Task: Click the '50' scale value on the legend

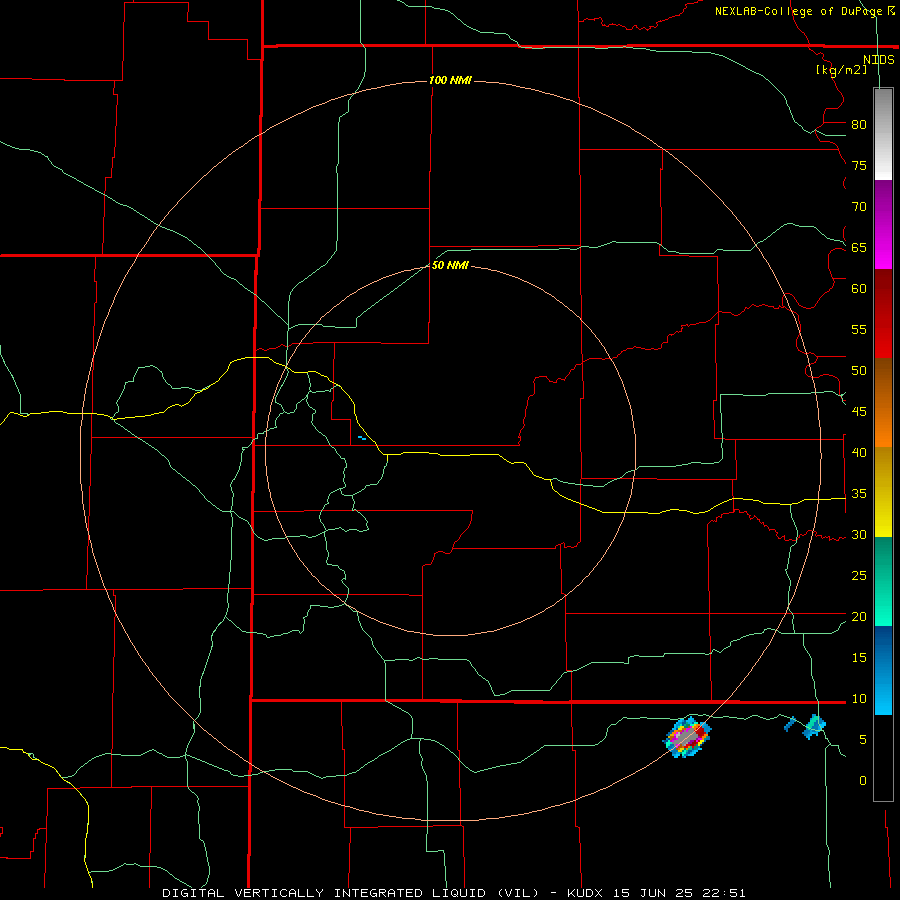Action: (x=859, y=371)
